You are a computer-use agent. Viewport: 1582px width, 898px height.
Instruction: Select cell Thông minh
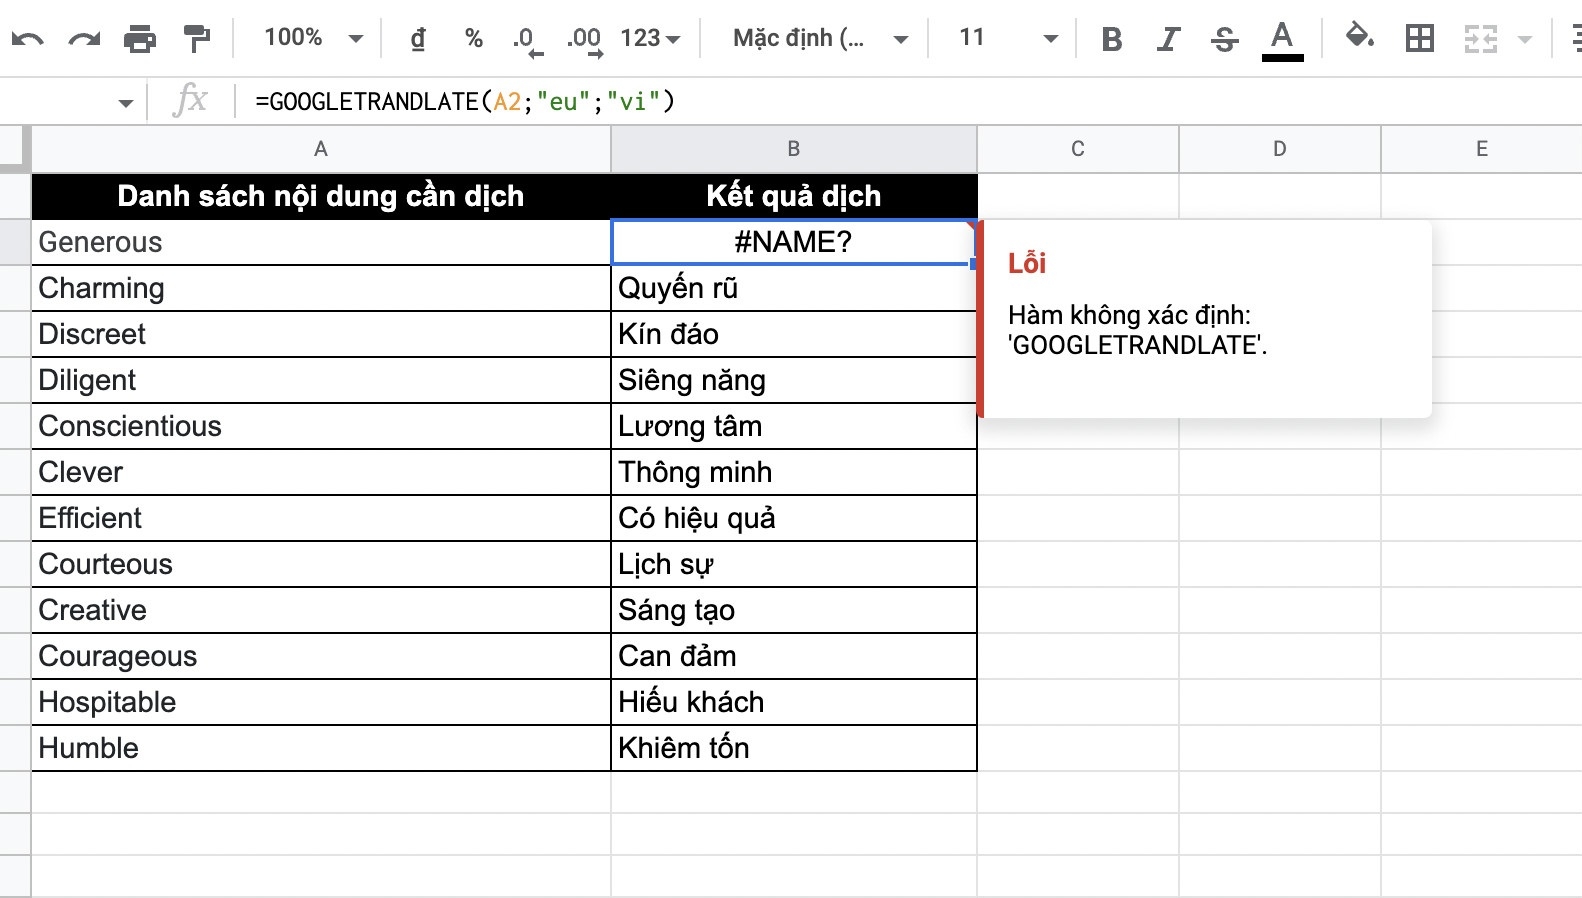pos(794,472)
